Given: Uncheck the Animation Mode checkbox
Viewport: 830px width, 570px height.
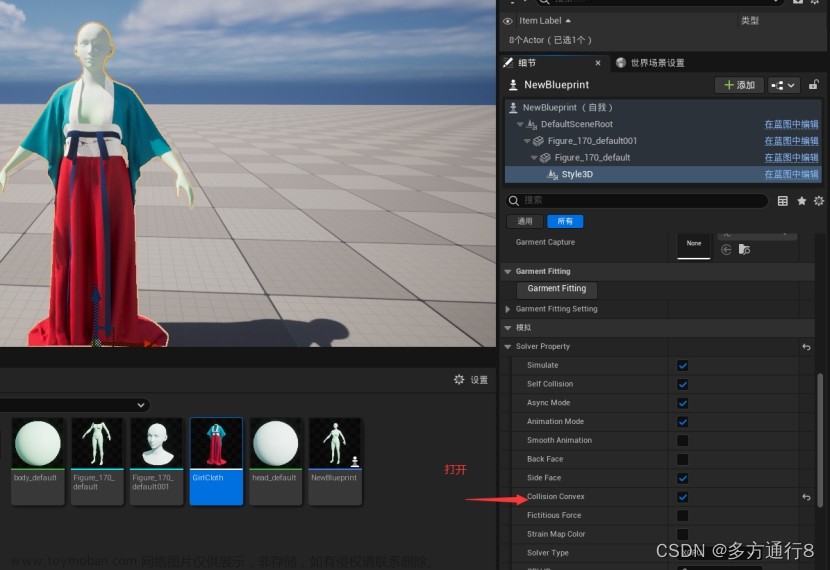Looking at the screenshot, I should point(683,422).
